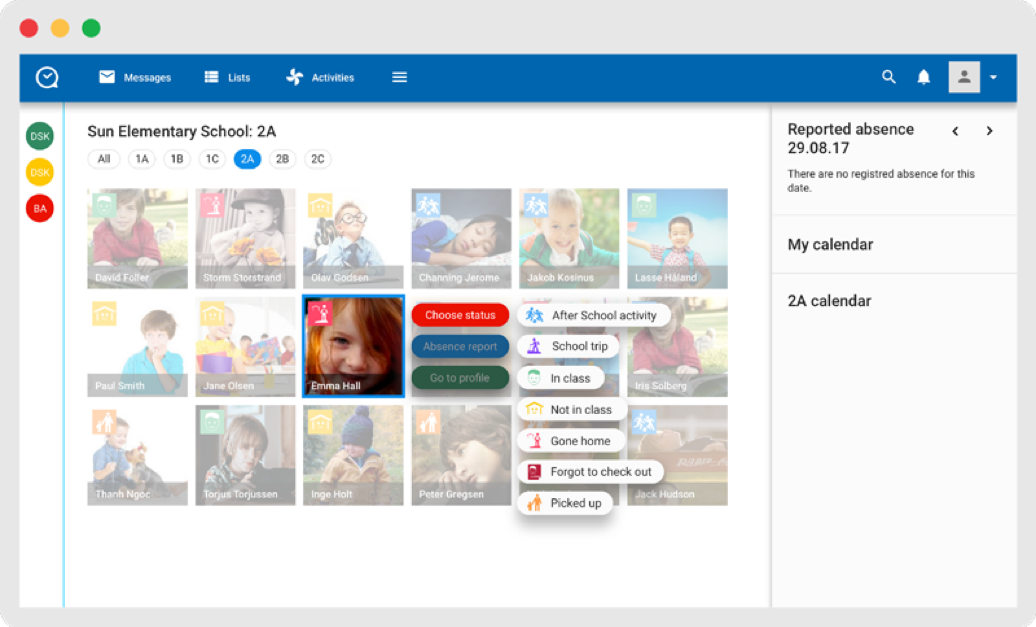The width and height of the screenshot is (1036, 627).
Task: Expand the 2A calendar section
Action: 829,301
